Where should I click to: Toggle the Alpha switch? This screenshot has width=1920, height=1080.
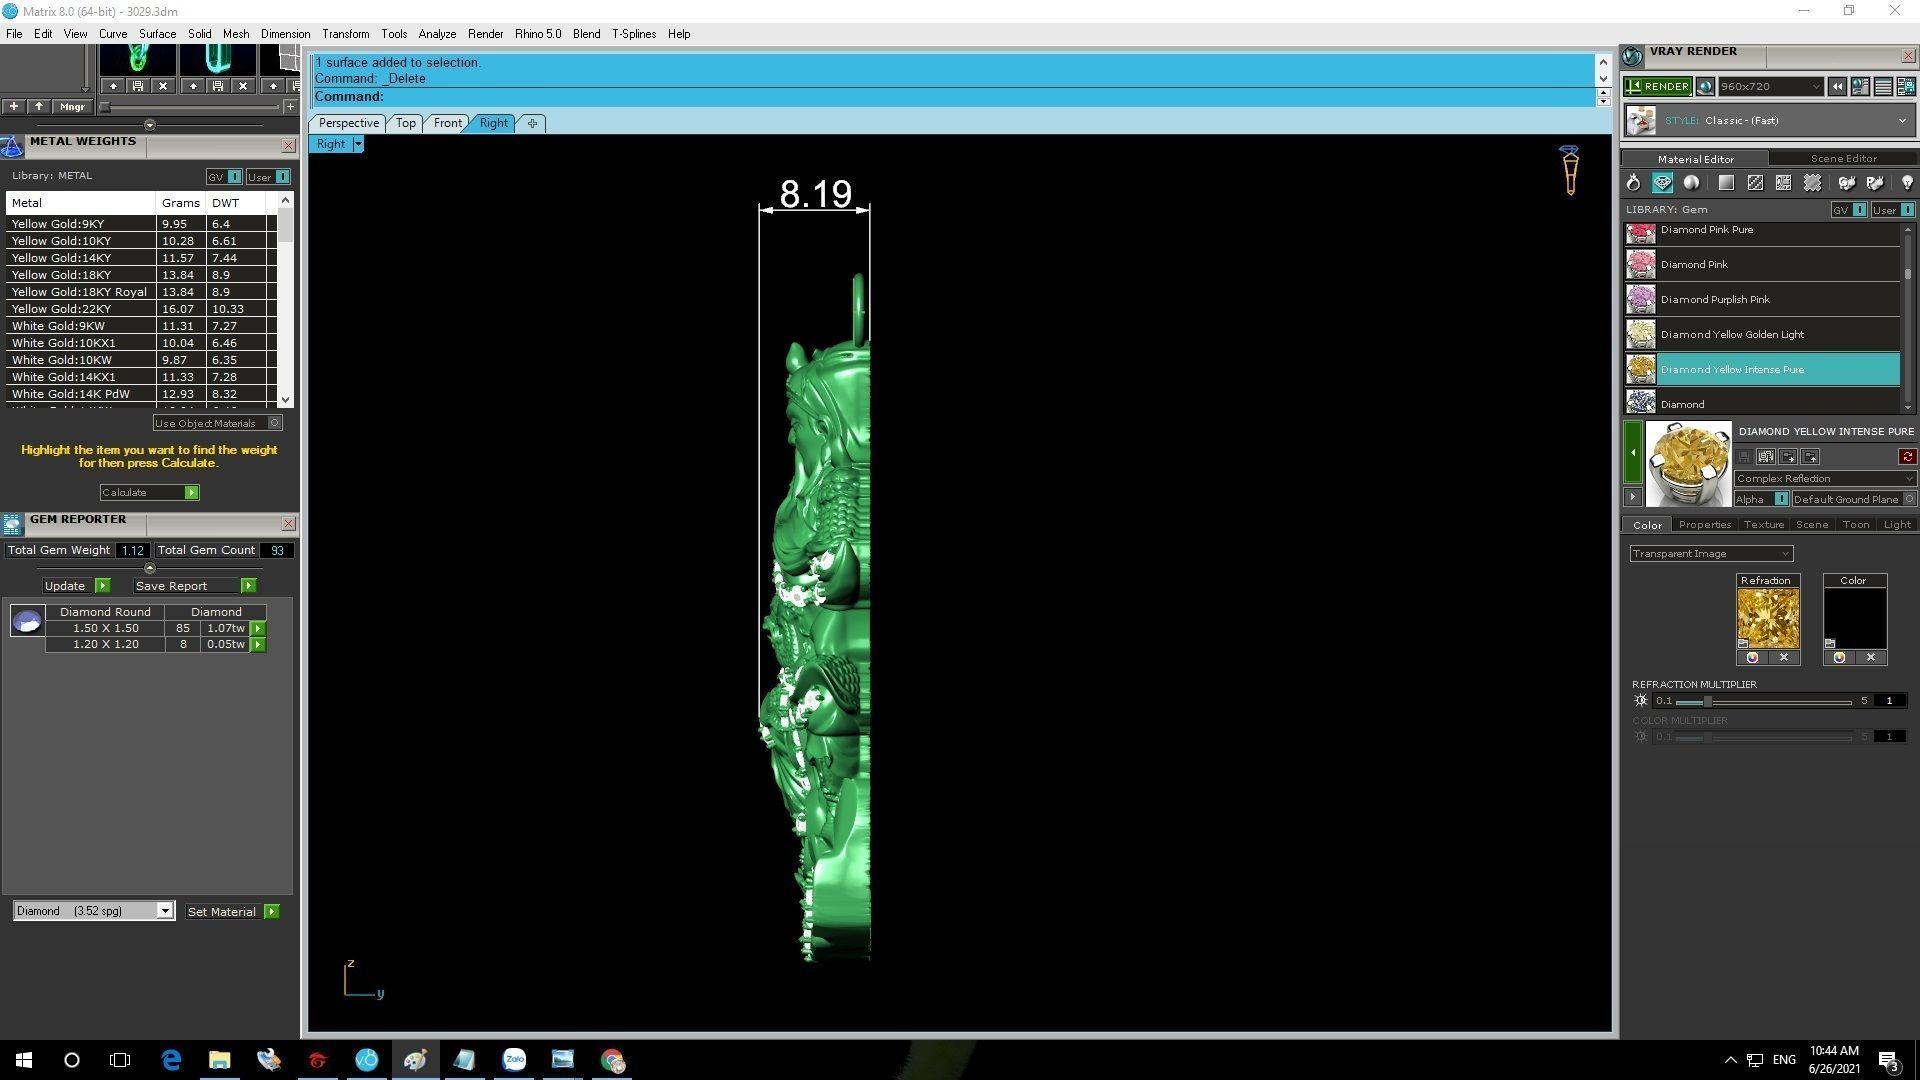point(1781,499)
